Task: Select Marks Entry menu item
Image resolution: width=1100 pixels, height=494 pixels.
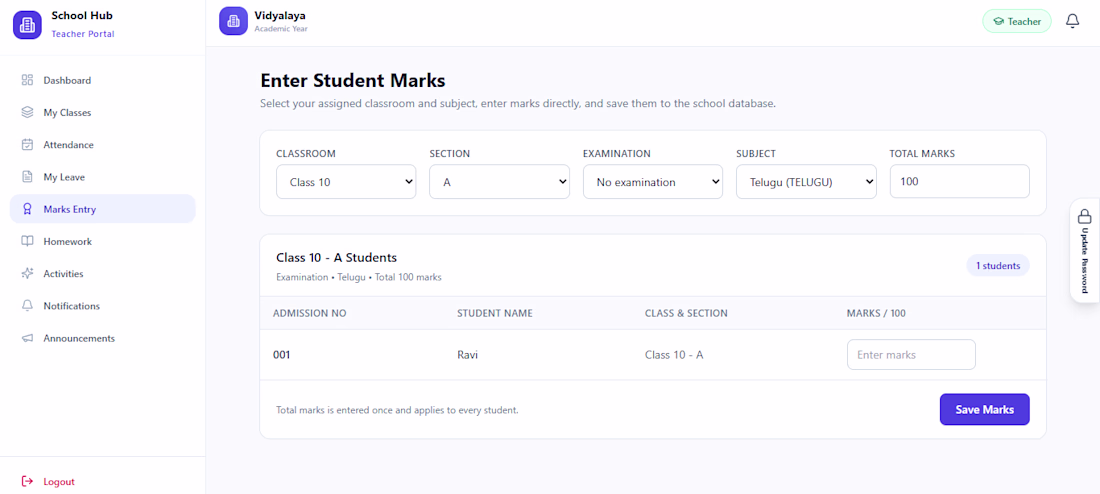Action: click(102, 209)
